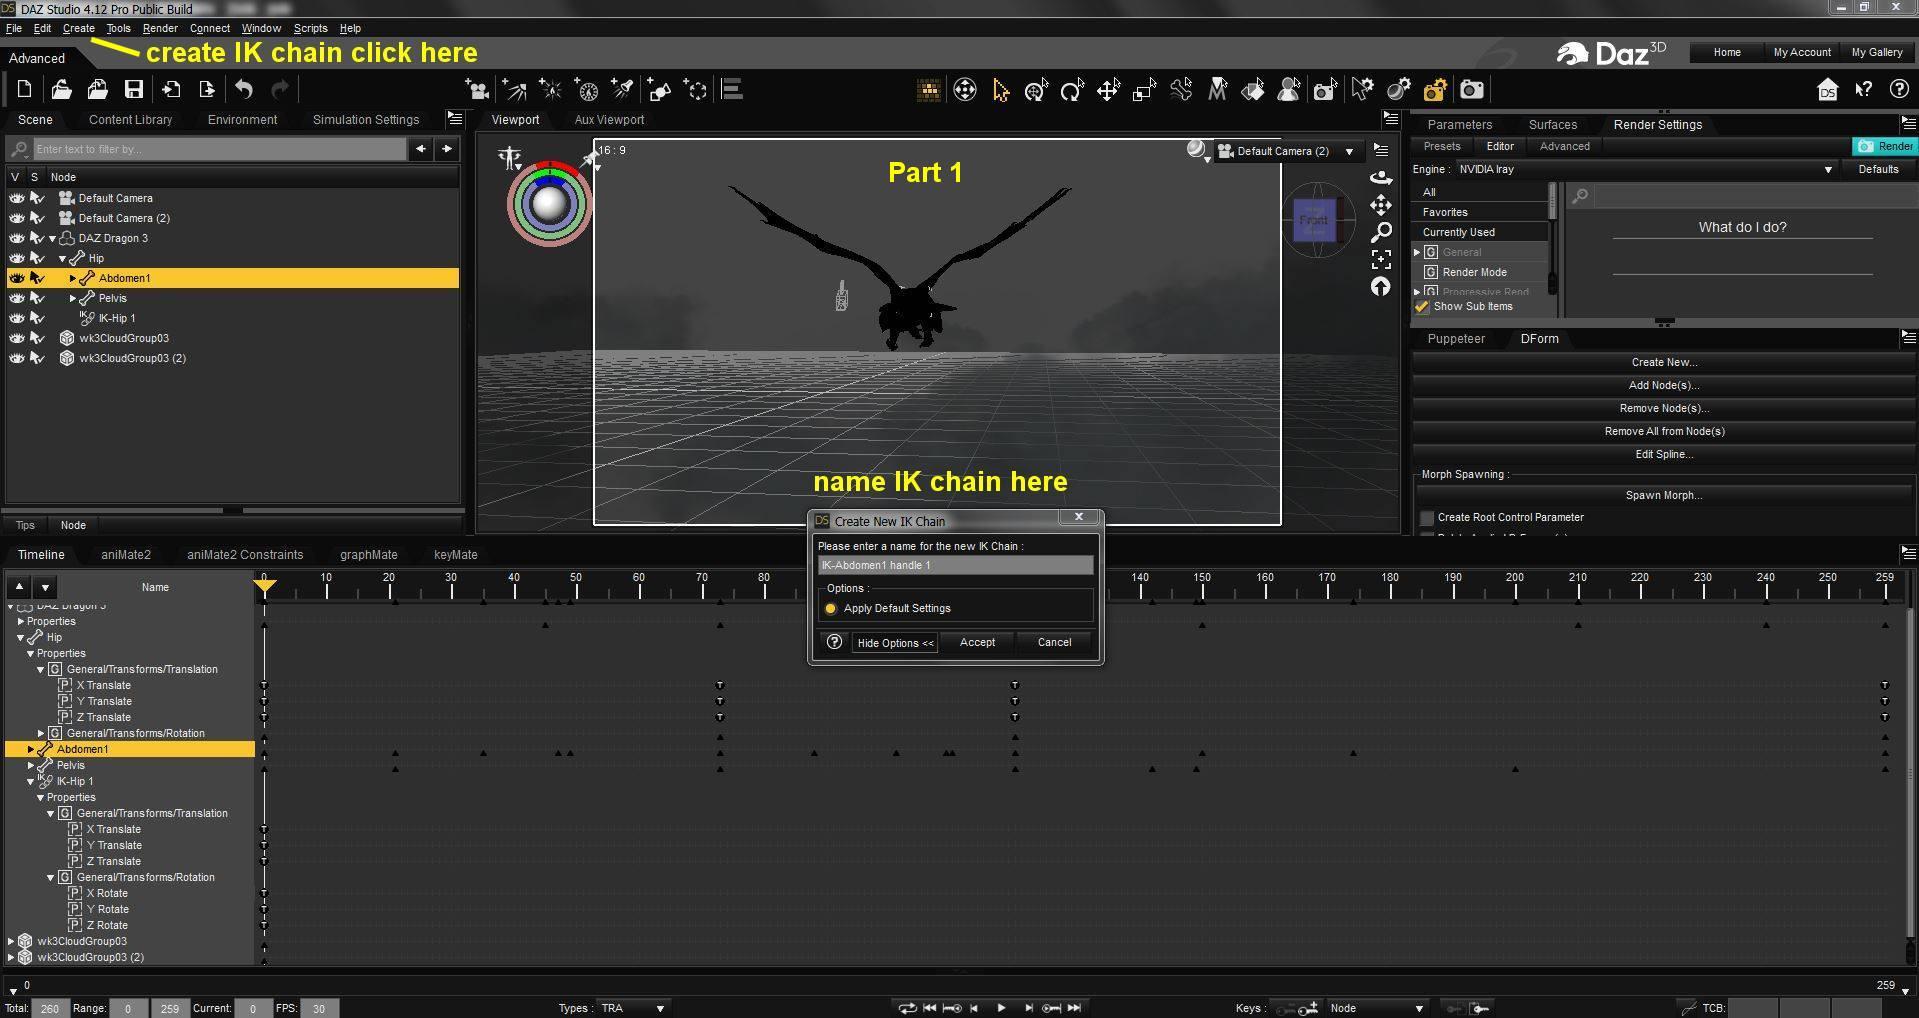The width and height of the screenshot is (1919, 1018).
Task: Select the Translate tool
Action: pyautogui.click(x=1108, y=91)
